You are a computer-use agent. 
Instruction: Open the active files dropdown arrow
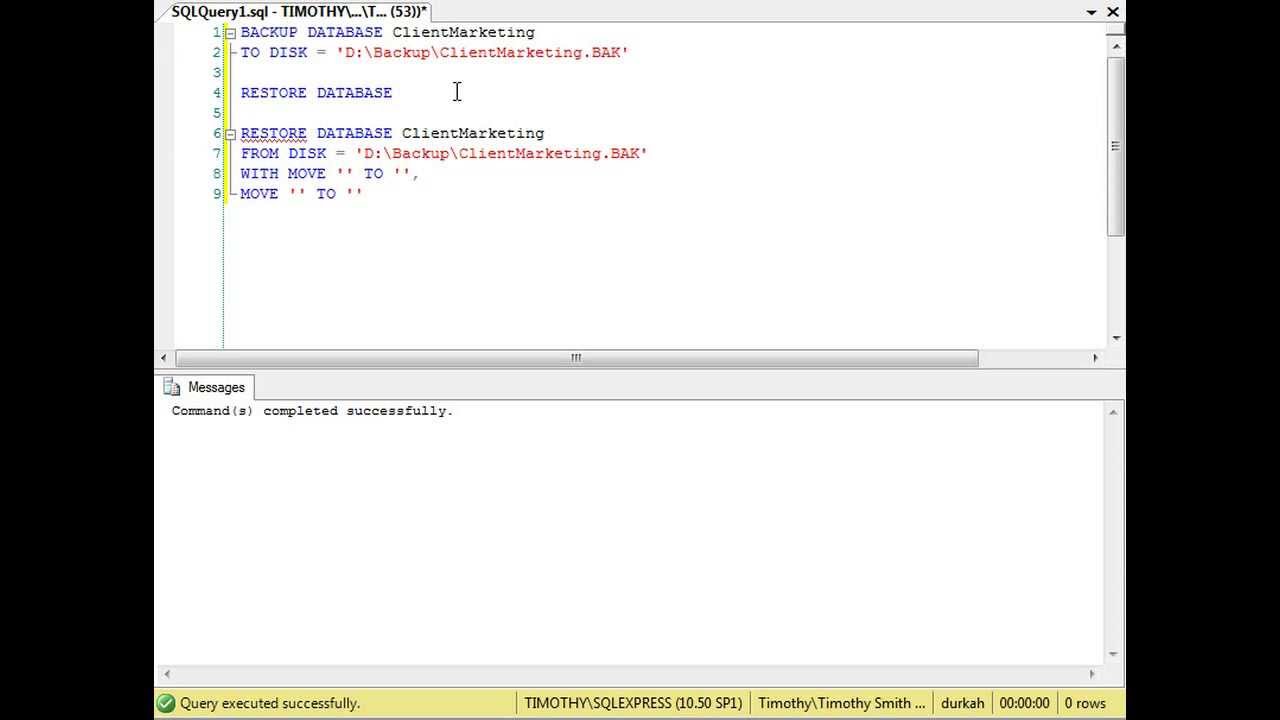[1092, 12]
